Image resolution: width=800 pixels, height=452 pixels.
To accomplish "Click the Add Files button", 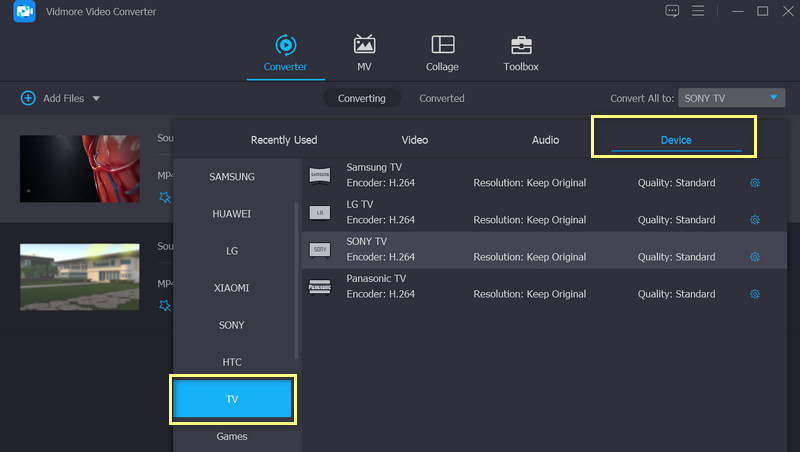I will [x=53, y=98].
